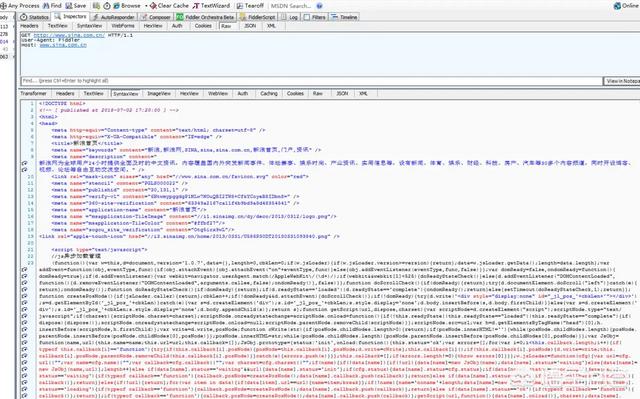Select the response SyntaxView tab

pyautogui.click(x=126, y=93)
